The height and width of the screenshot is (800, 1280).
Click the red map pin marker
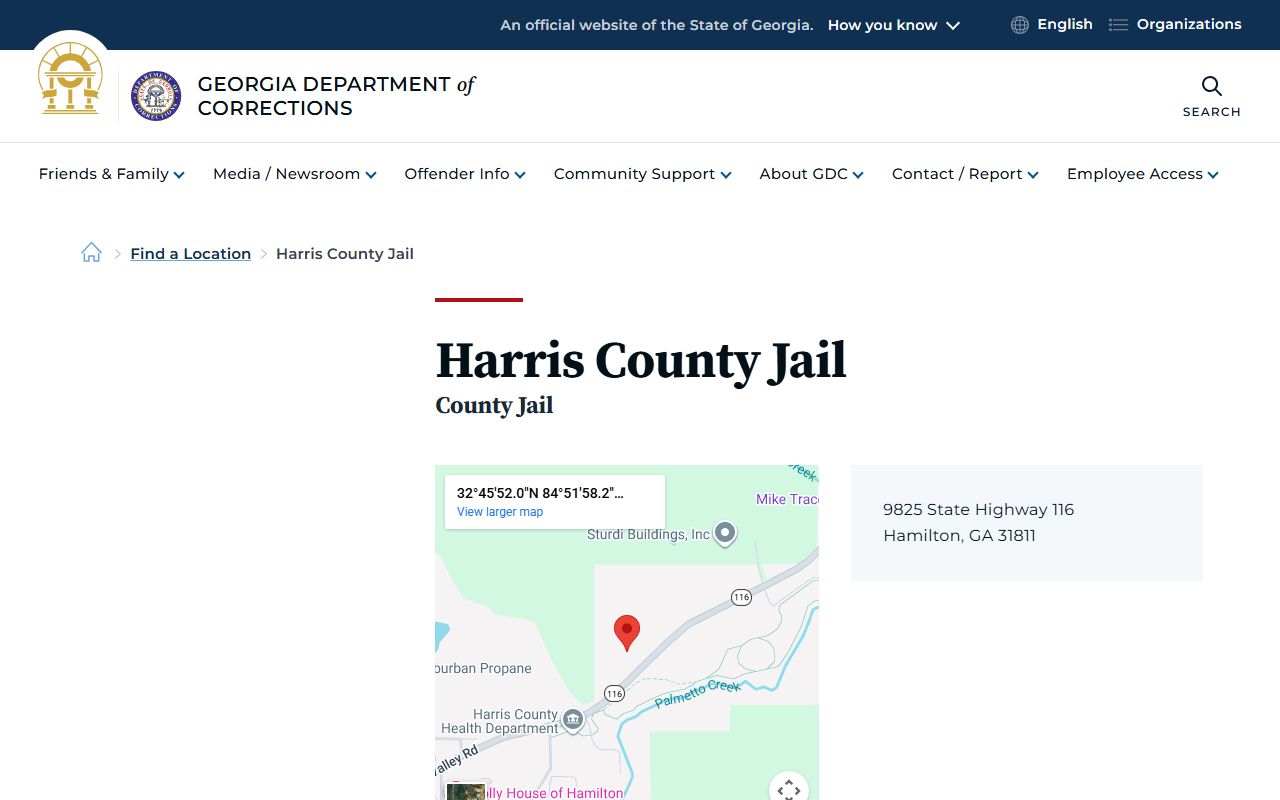coord(627,633)
